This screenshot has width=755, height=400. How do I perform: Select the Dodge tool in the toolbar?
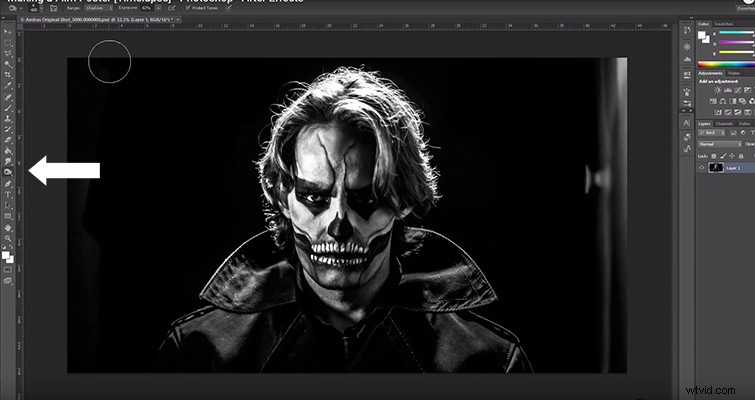click(x=8, y=172)
